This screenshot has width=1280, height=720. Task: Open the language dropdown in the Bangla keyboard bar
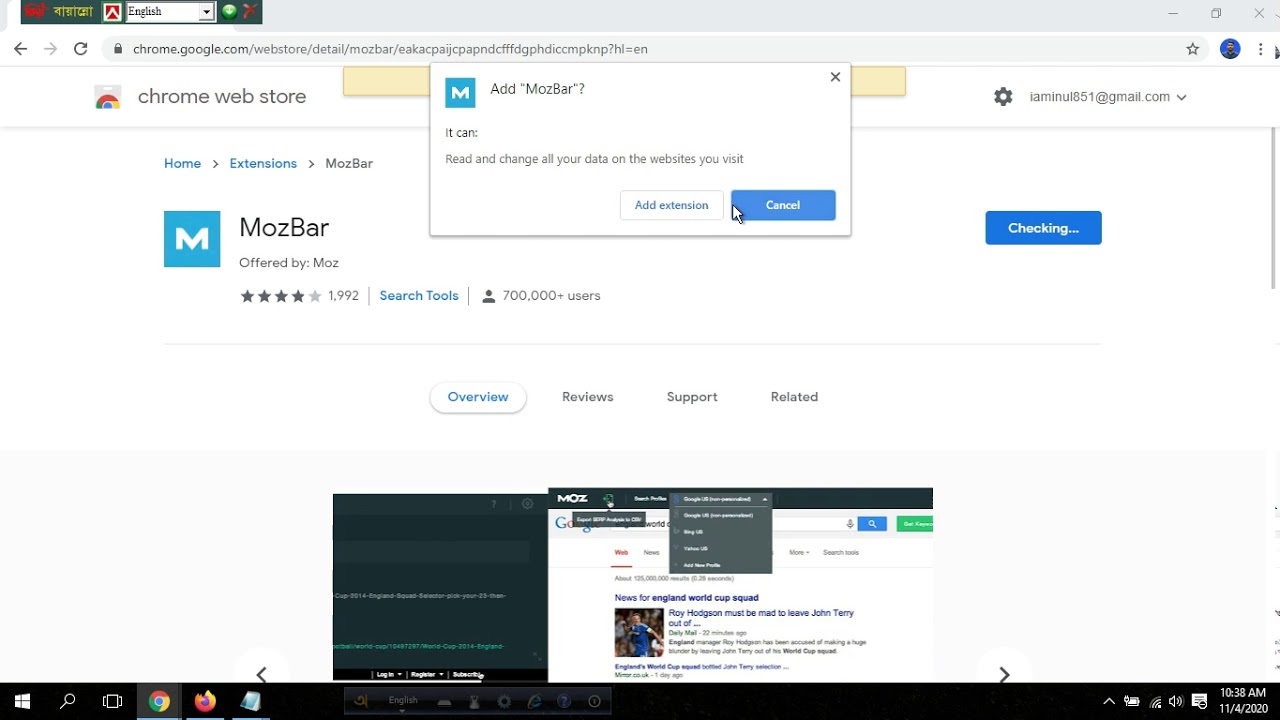coord(206,12)
